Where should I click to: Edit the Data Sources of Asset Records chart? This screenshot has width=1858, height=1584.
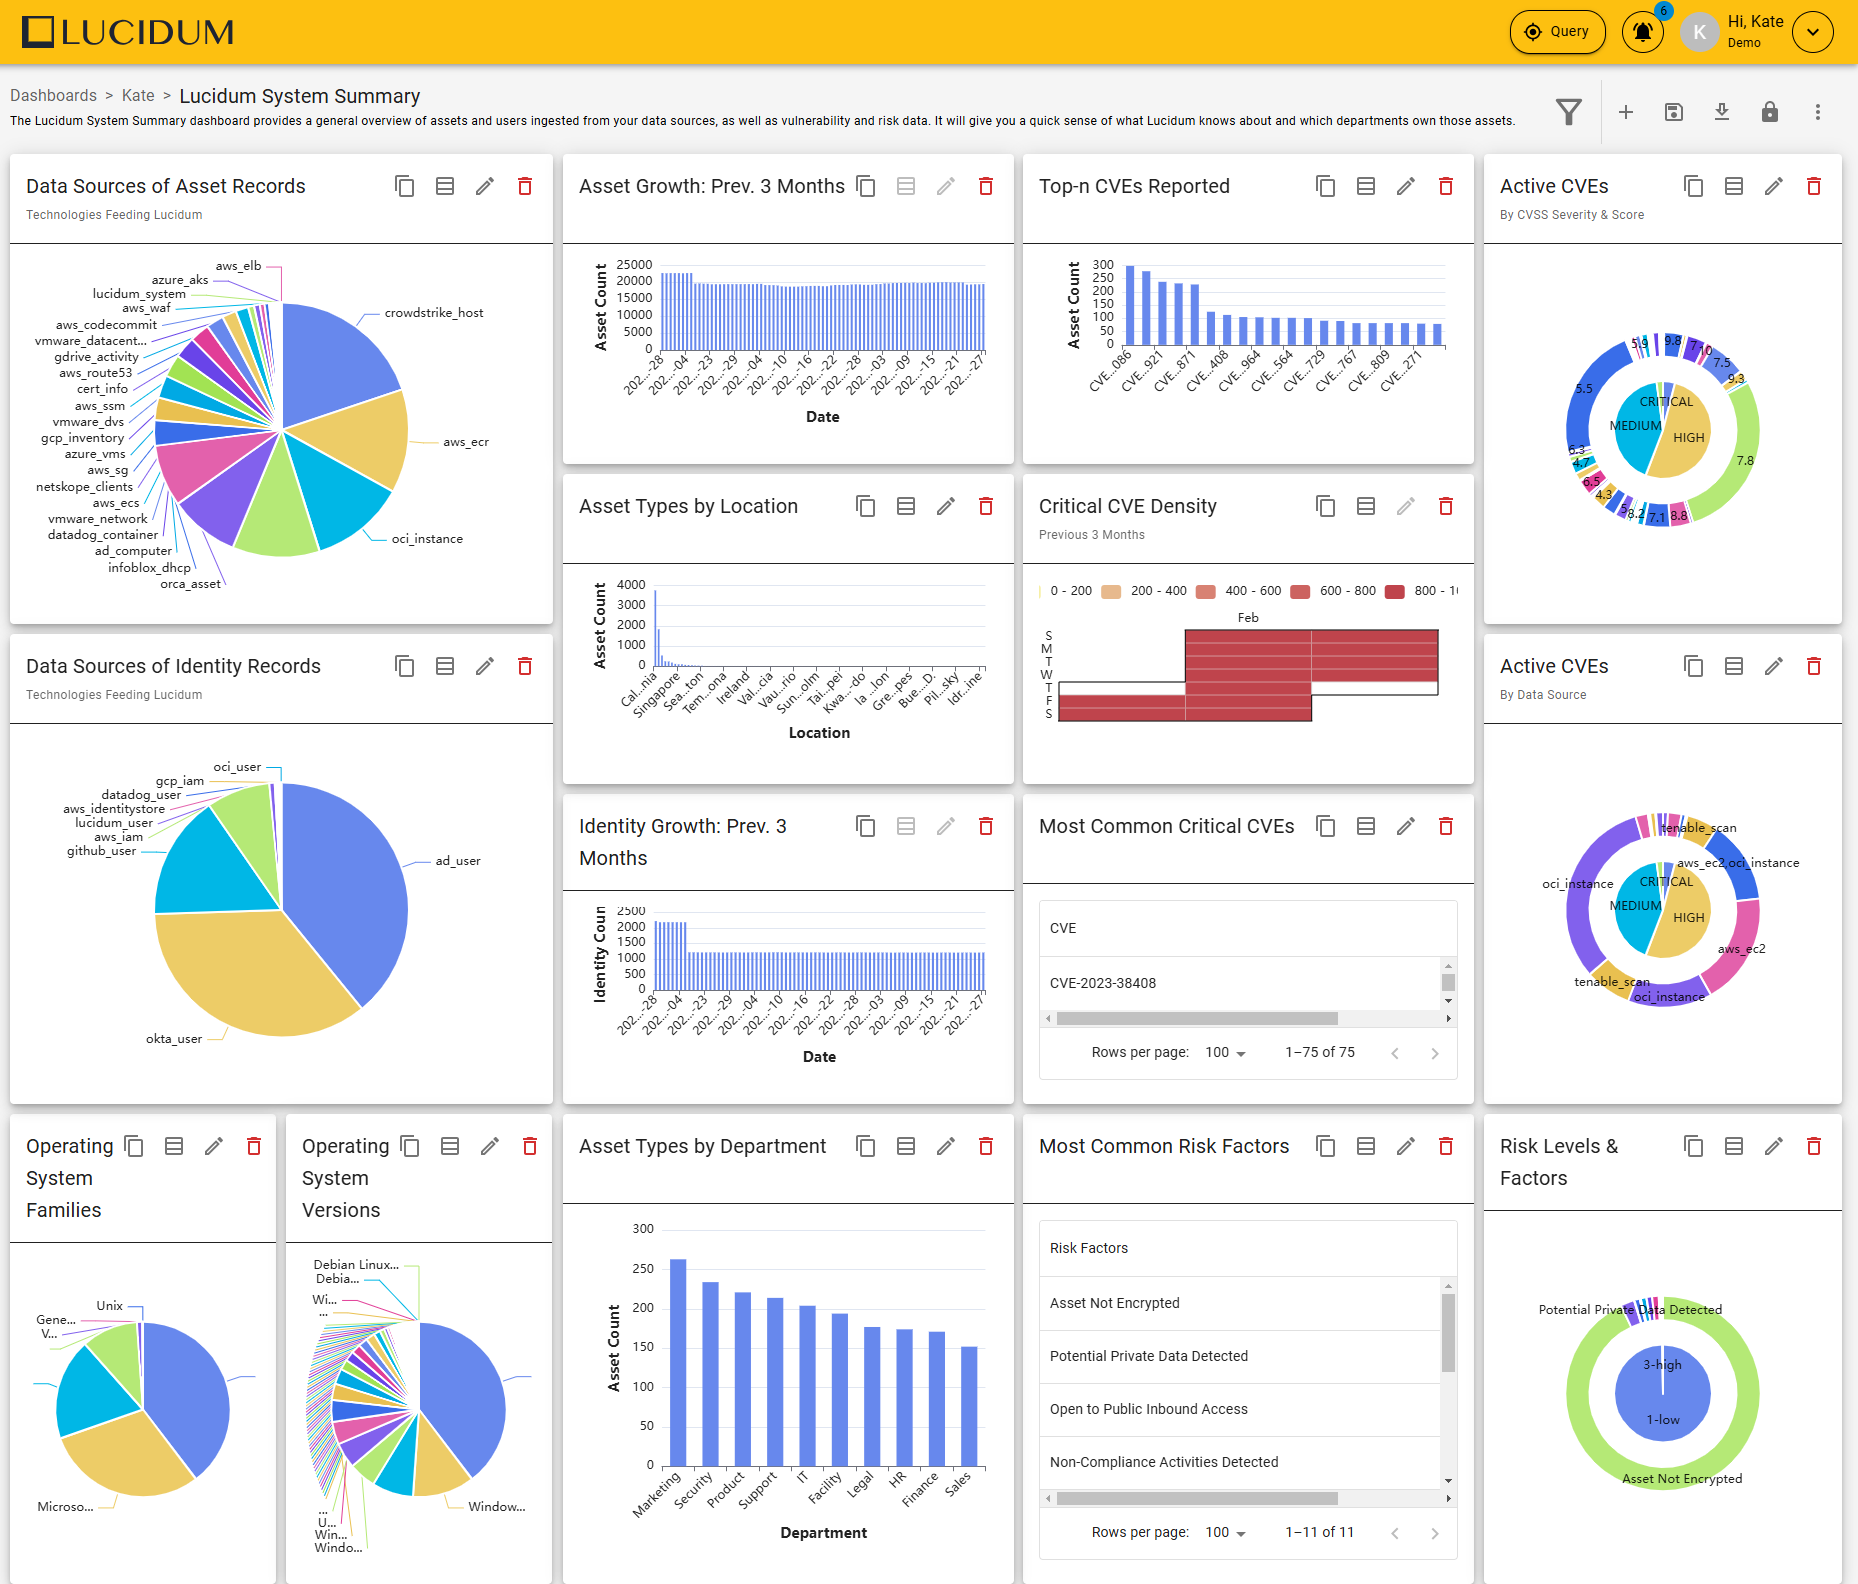pyautogui.click(x=485, y=186)
